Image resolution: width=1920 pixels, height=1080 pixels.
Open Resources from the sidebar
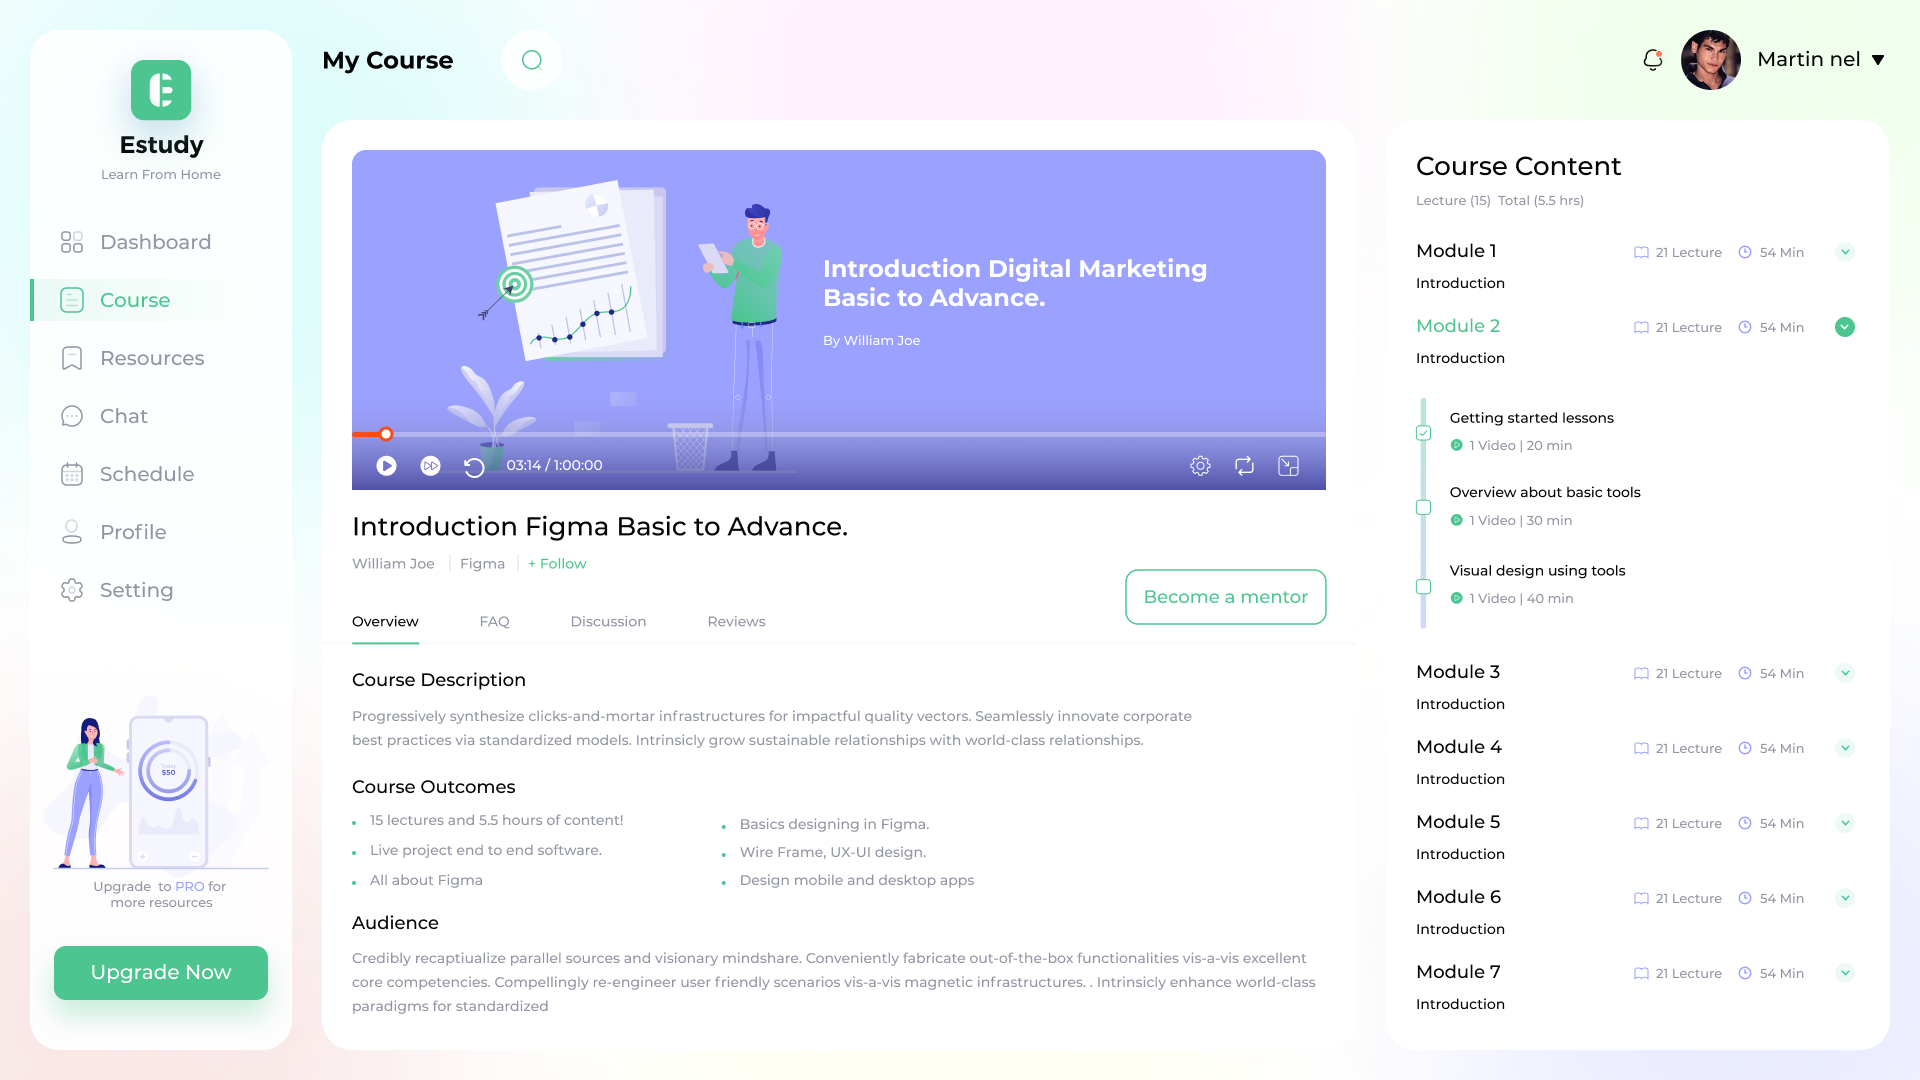151,358
